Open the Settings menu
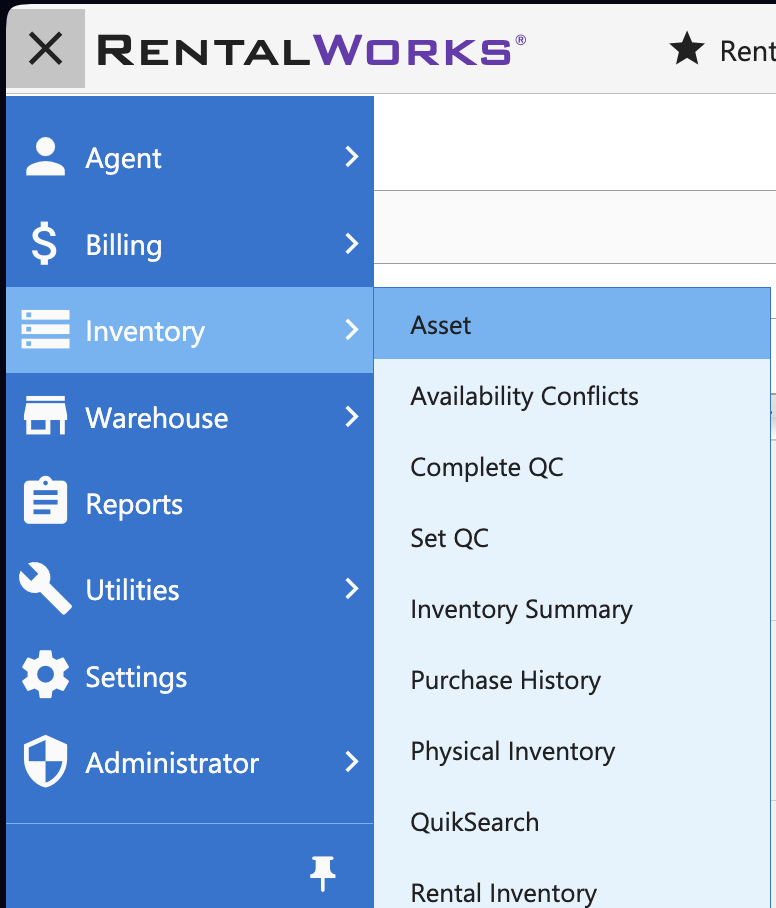776x908 pixels. [190, 676]
